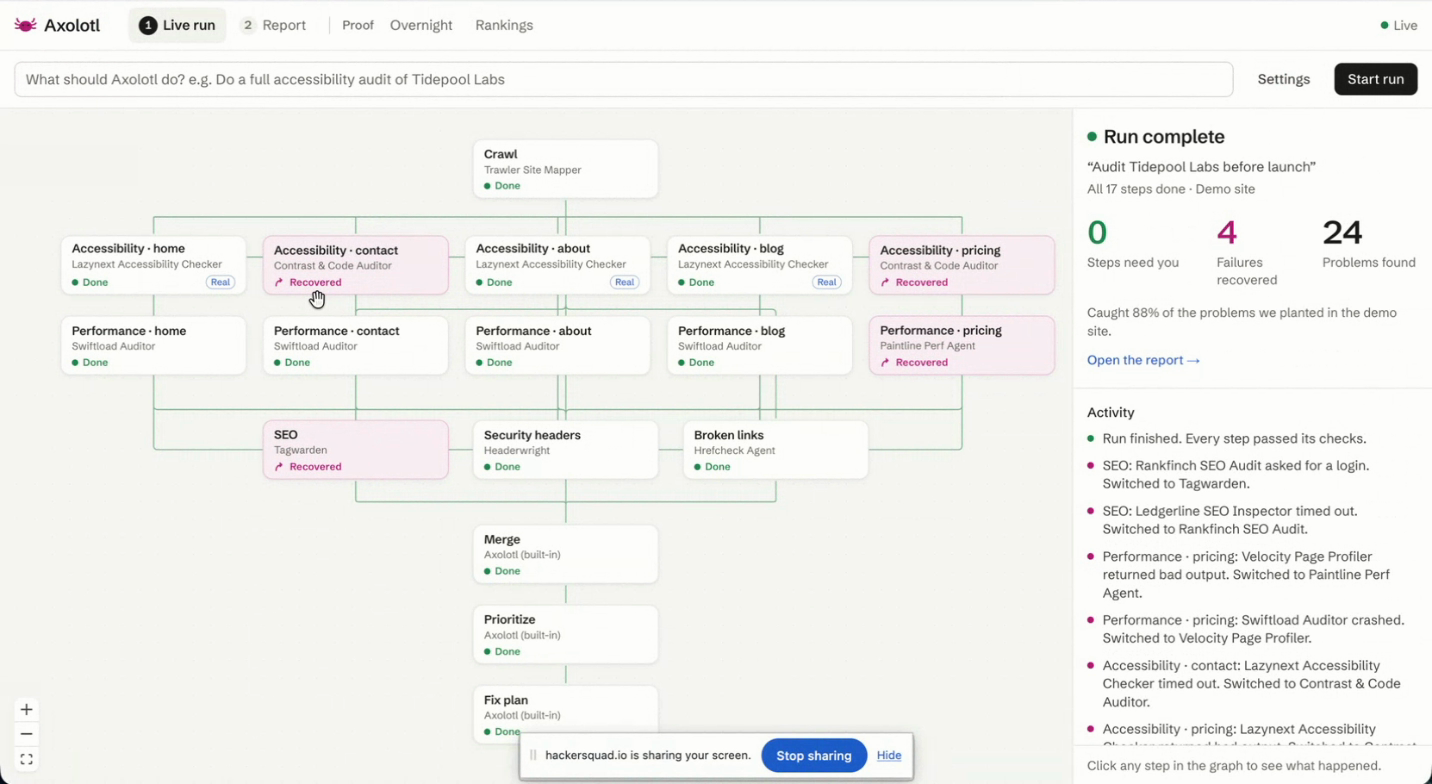
Task: Click Stop sharing button
Action: 814,755
